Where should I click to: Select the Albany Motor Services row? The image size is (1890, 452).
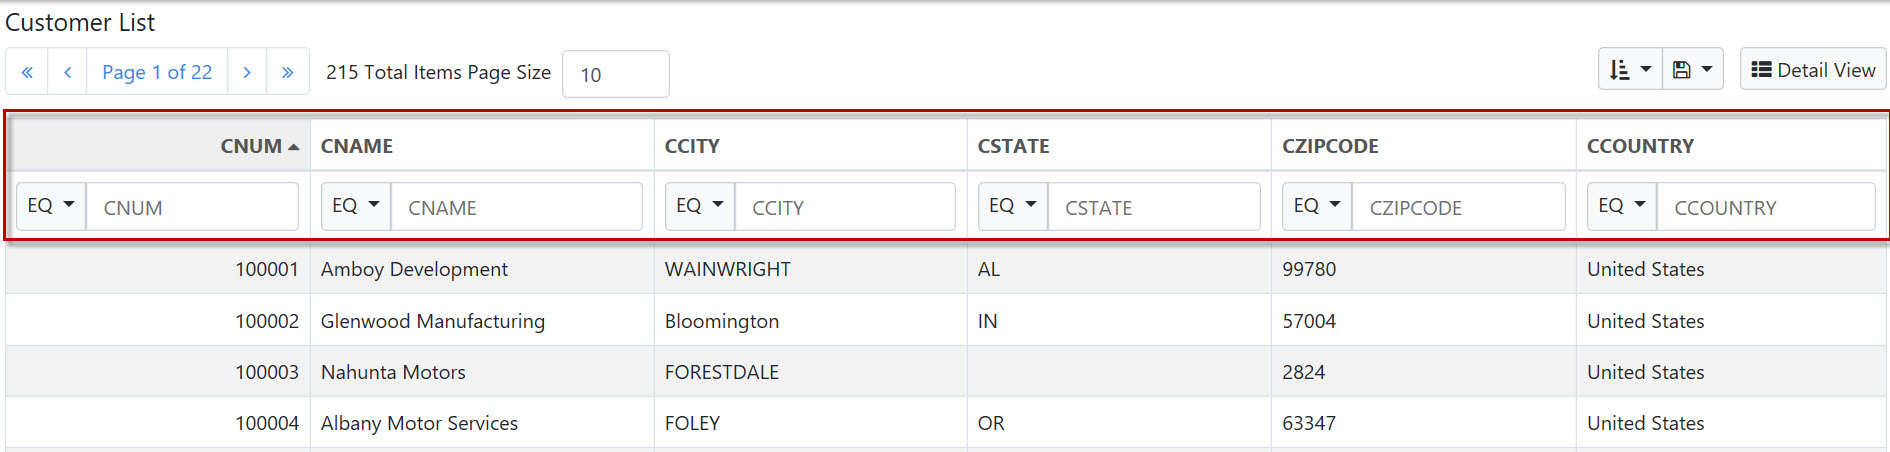pos(946,423)
